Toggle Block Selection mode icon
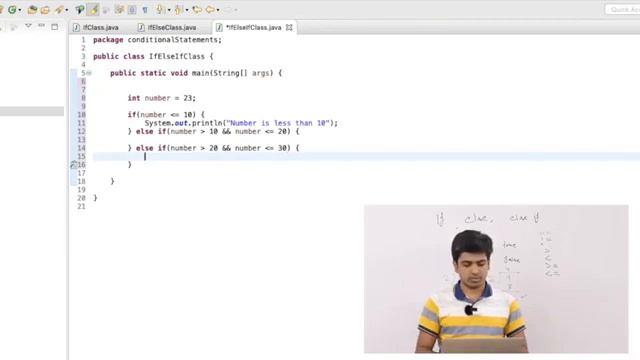The width and height of the screenshot is (640, 360). click(x=132, y=9)
